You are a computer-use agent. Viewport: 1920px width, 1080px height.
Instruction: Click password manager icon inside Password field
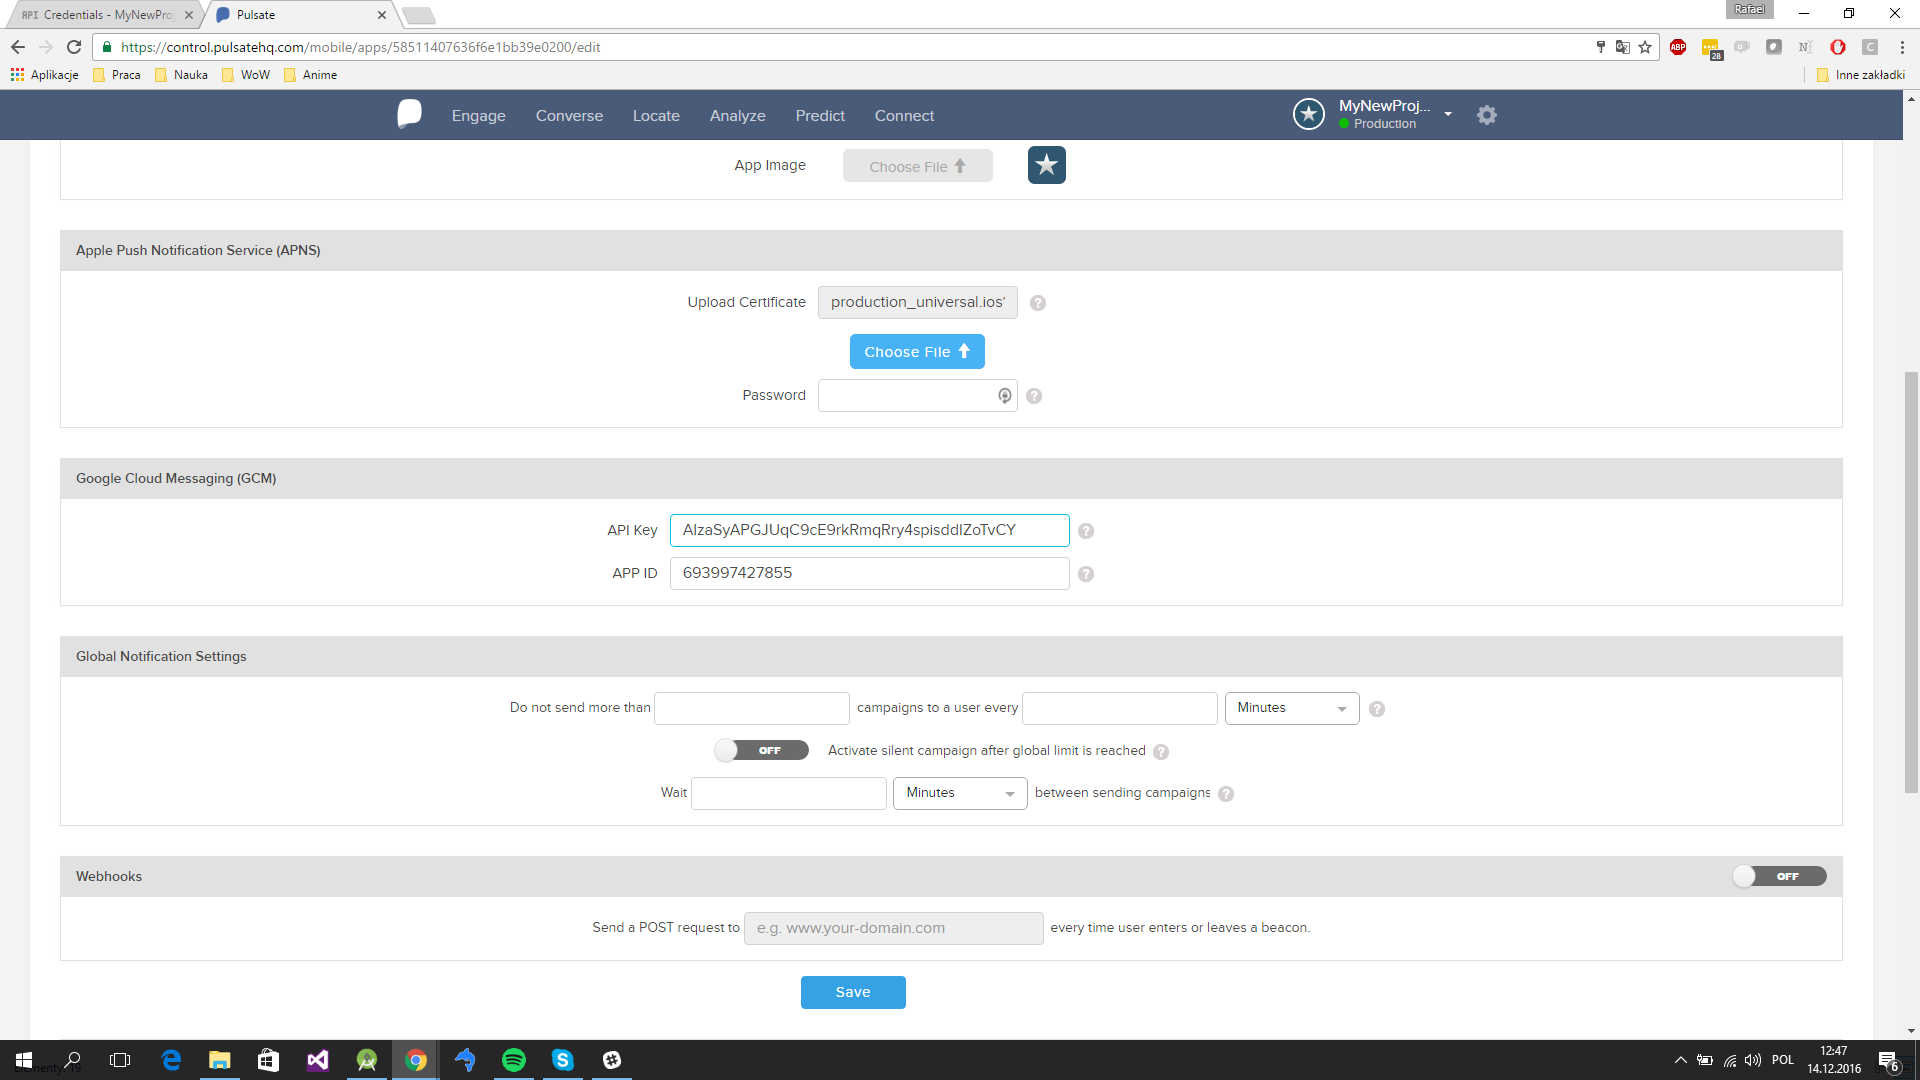click(x=1004, y=396)
